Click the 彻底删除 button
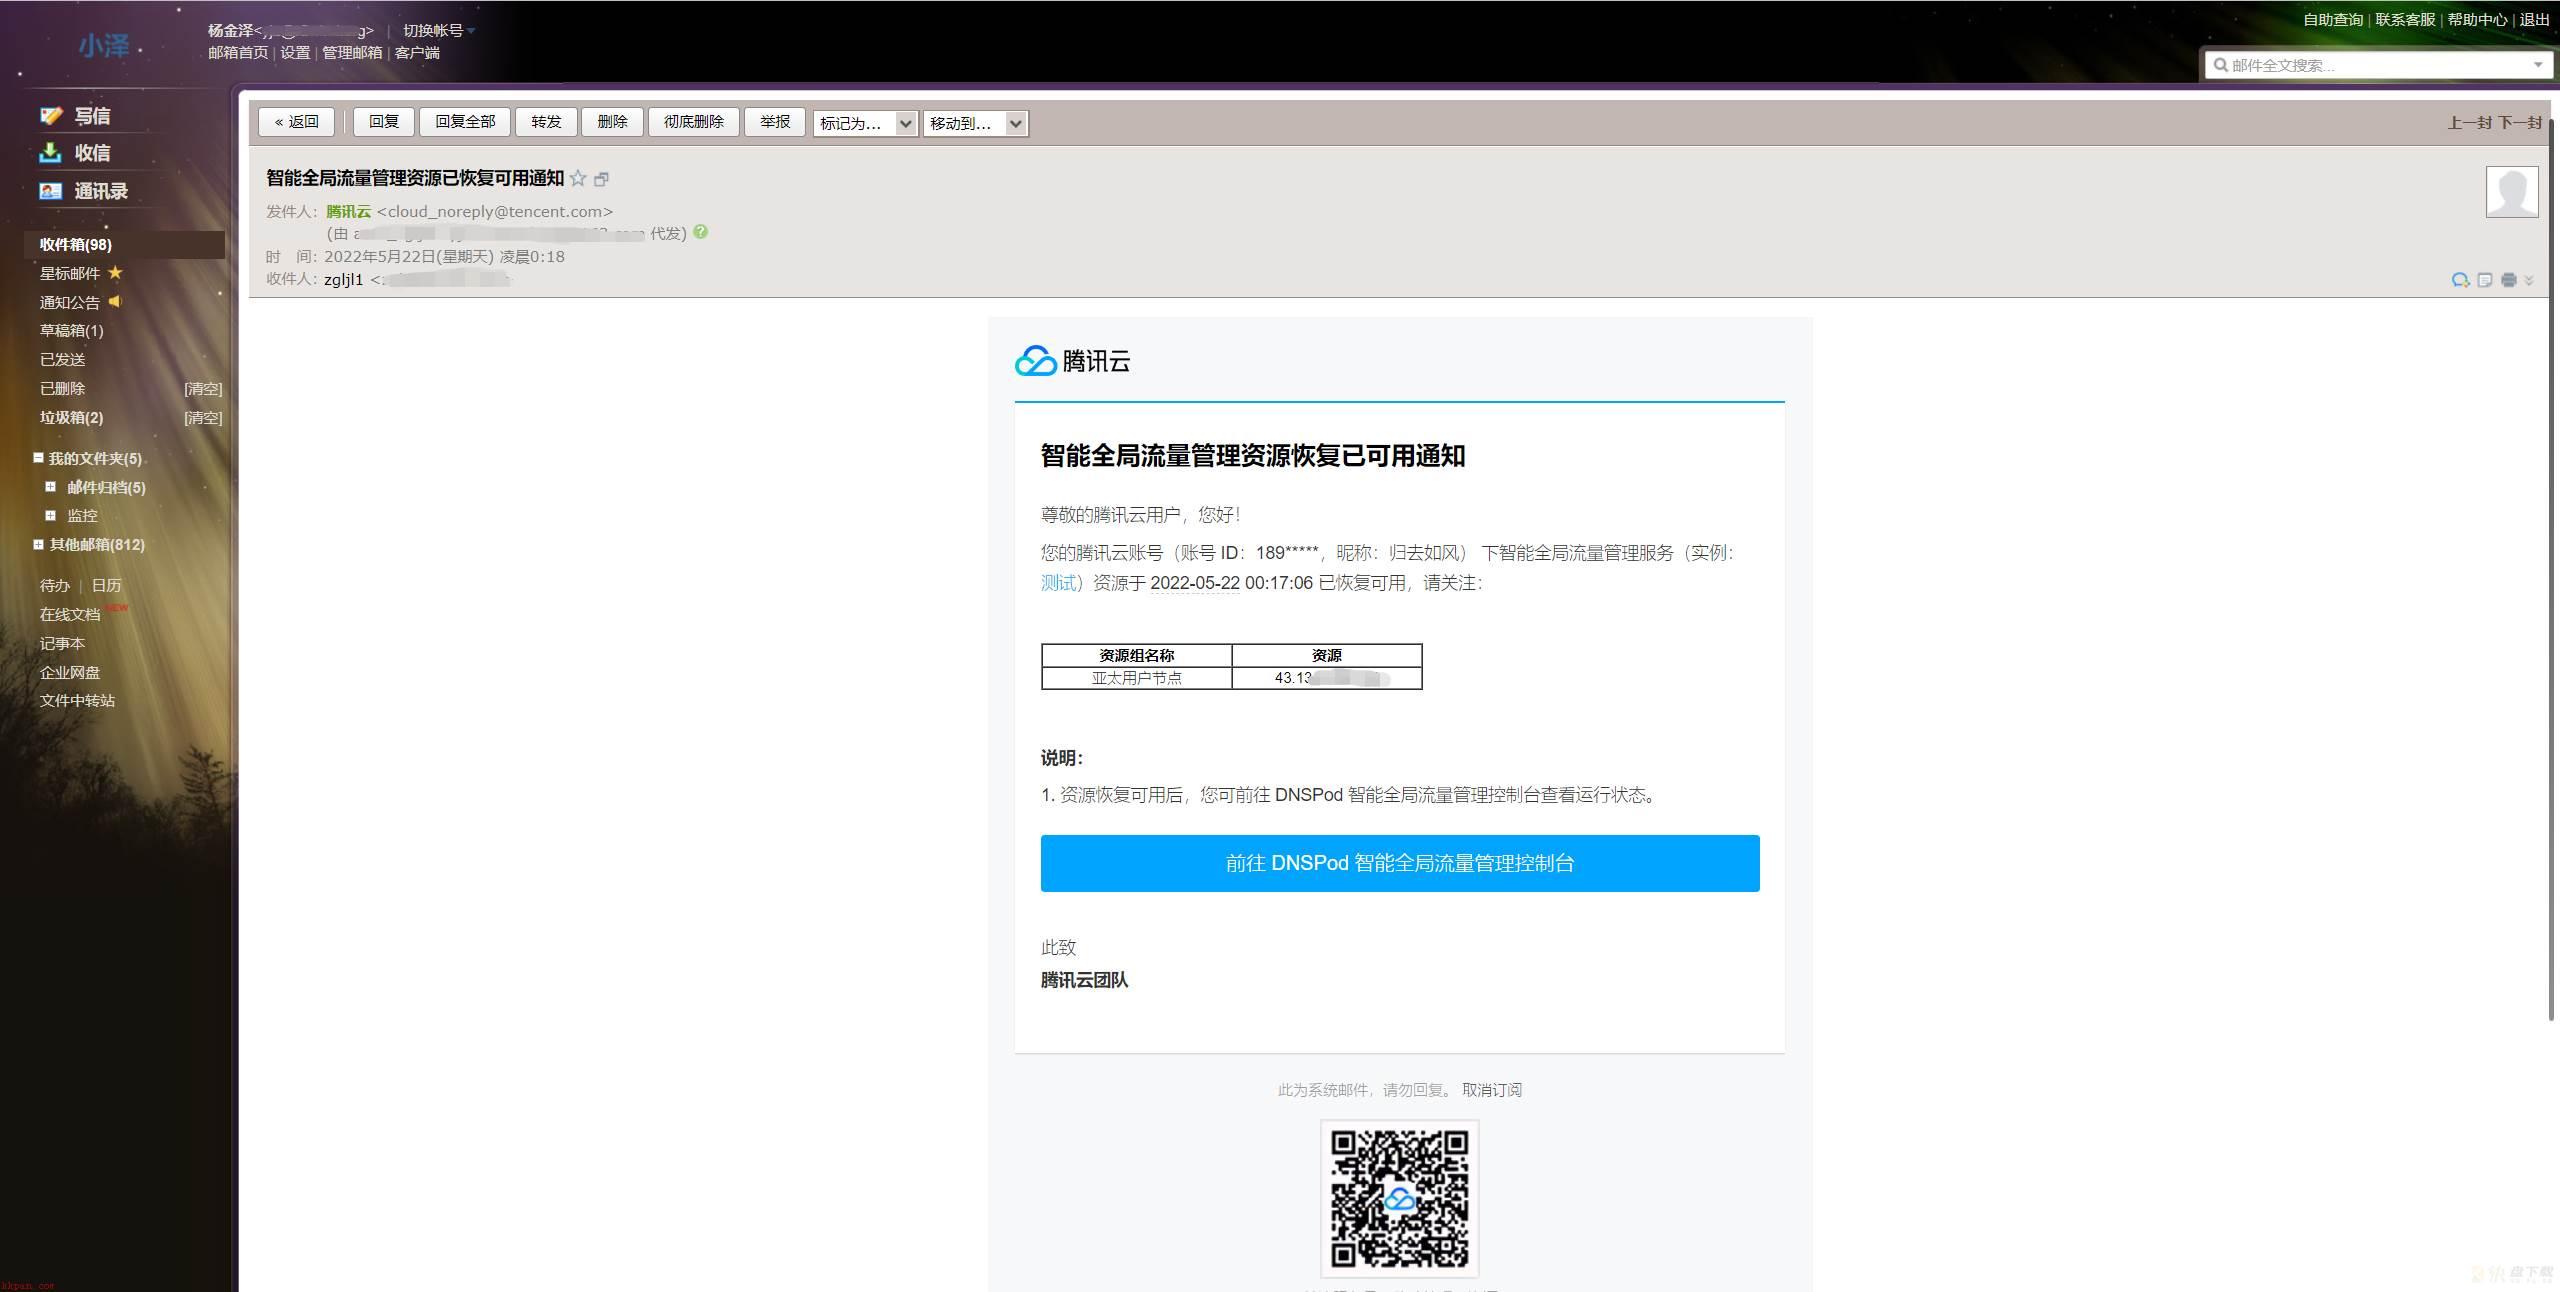Image resolution: width=2560 pixels, height=1292 pixels. click(693, 122)
